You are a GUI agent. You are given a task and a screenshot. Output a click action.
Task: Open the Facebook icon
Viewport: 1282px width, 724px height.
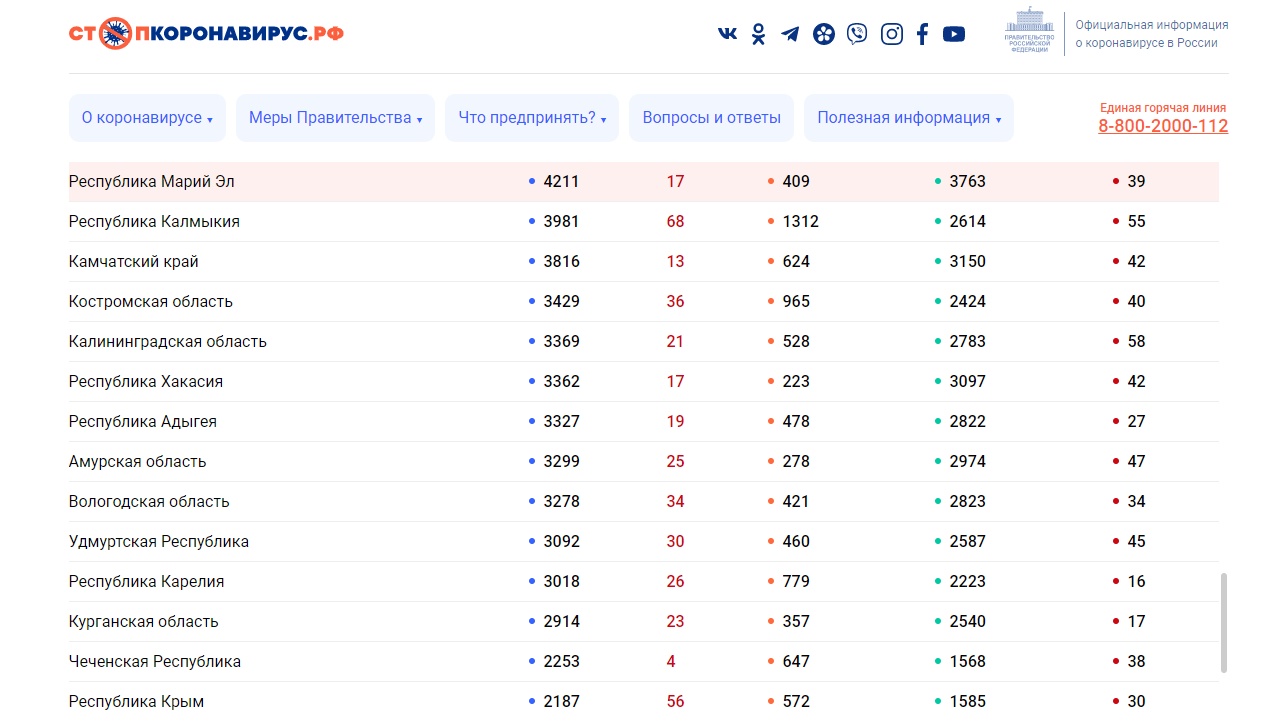(922, 34)
